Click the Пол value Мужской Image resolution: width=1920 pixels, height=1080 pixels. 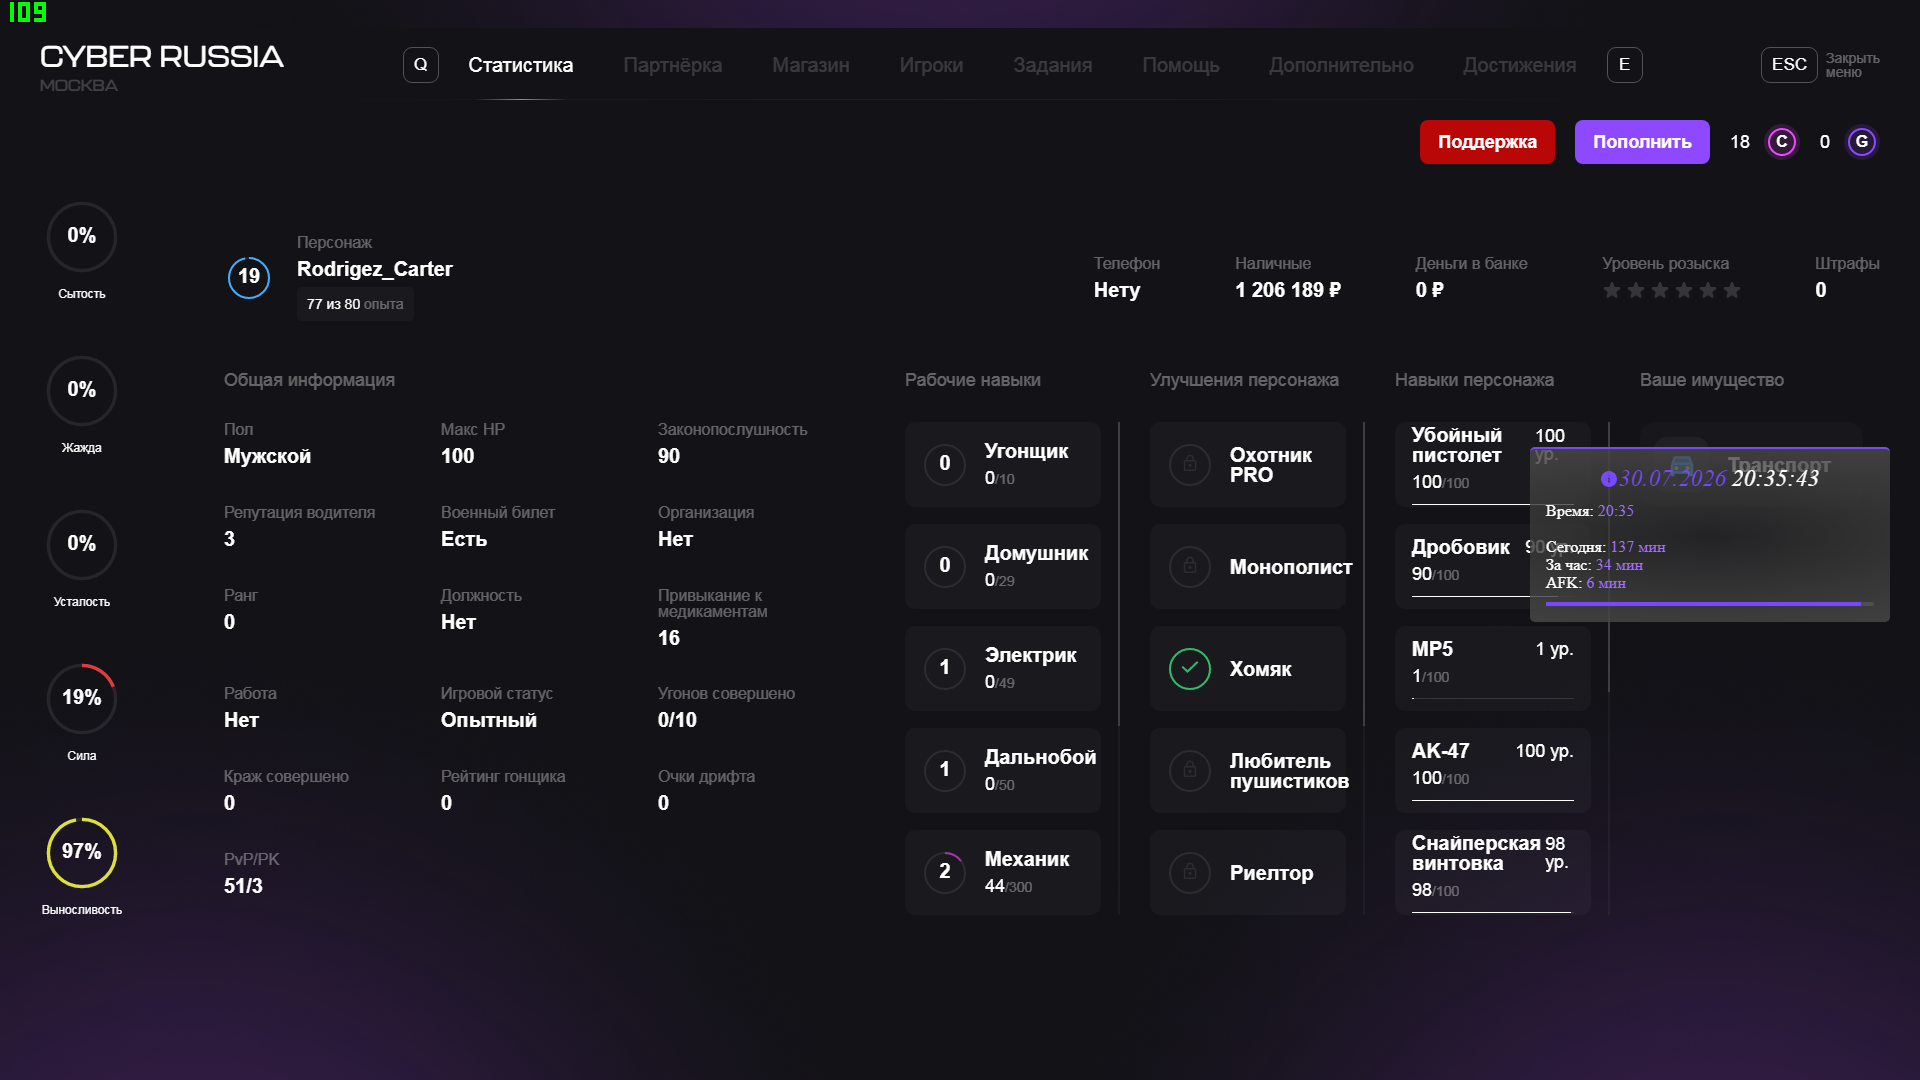pyautogui.click(x=267, y=456)
